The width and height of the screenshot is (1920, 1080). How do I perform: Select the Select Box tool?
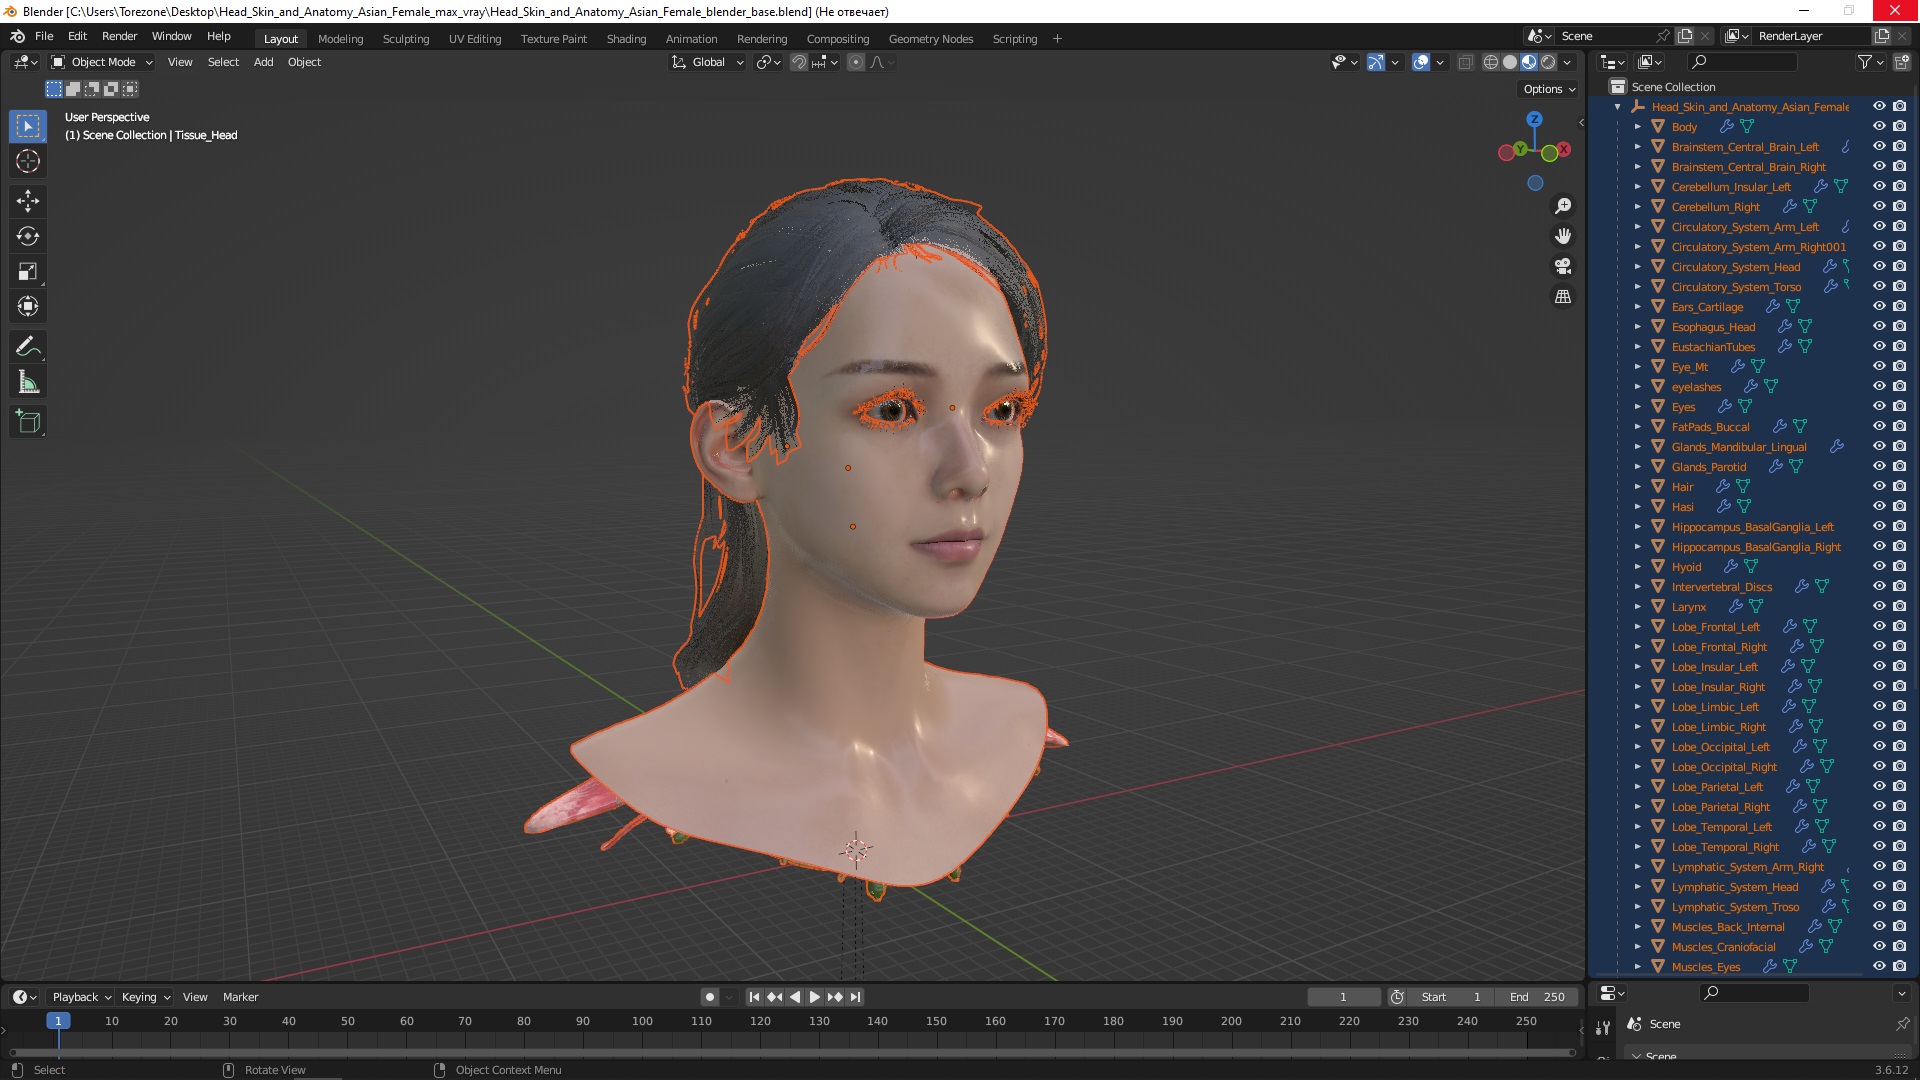pyautogui.click(x=28, y=126)
